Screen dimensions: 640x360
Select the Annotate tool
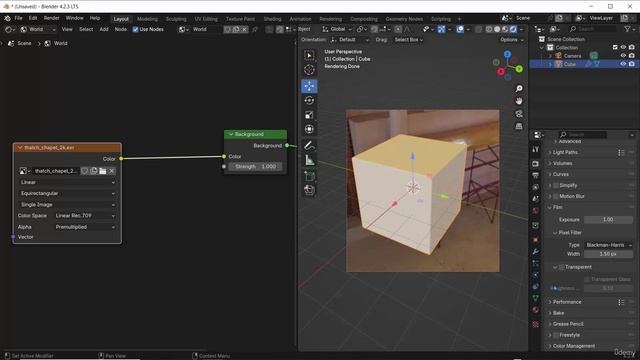tap(309, 145)
